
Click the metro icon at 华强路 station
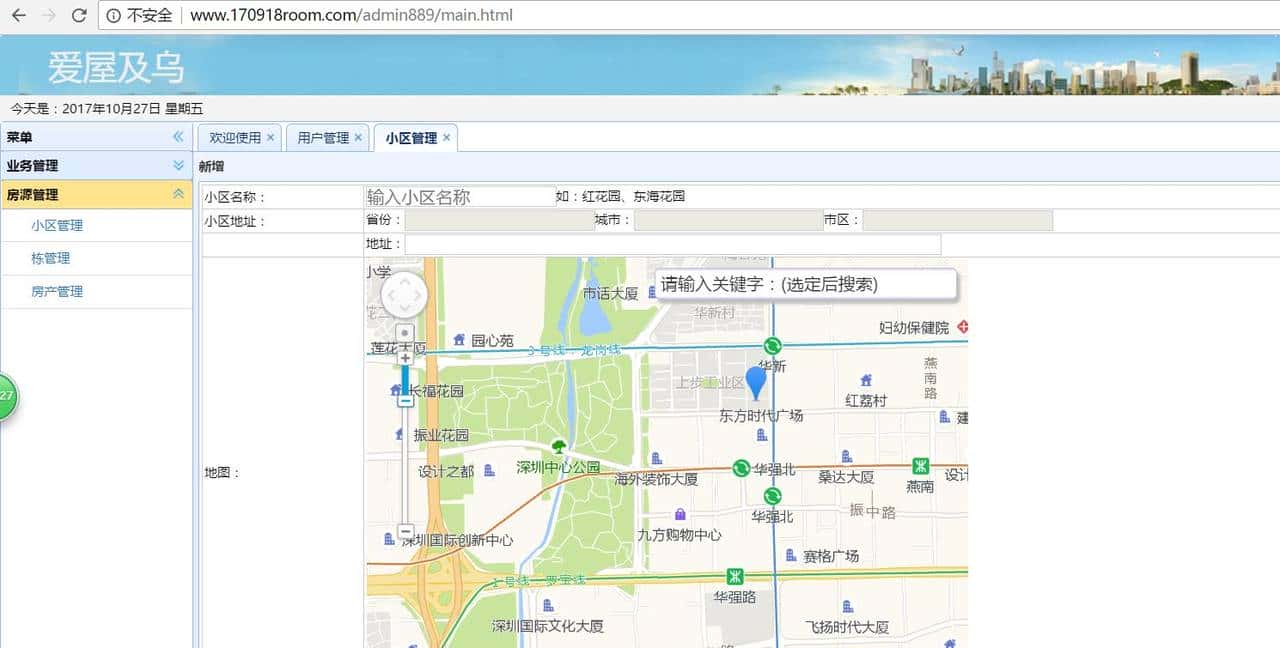[734, 577]
